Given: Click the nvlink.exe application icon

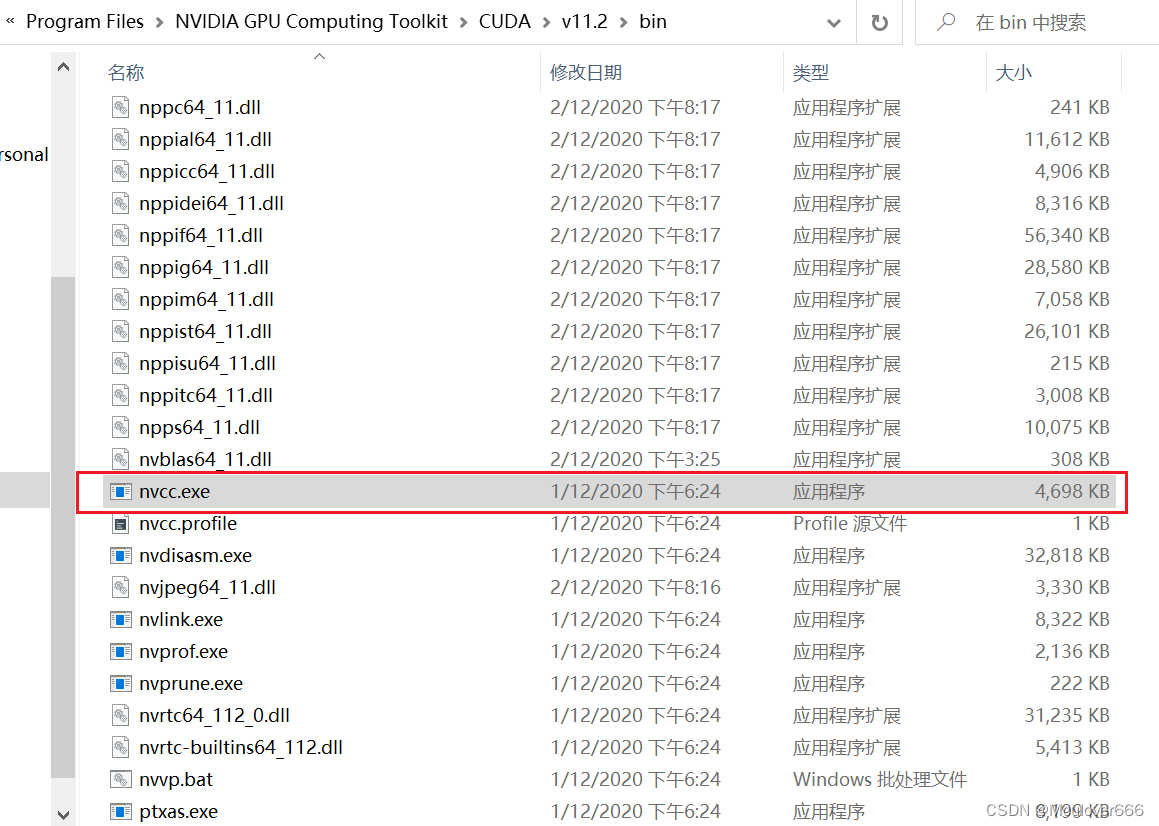Looking at the screenshot, I should 120,620.
